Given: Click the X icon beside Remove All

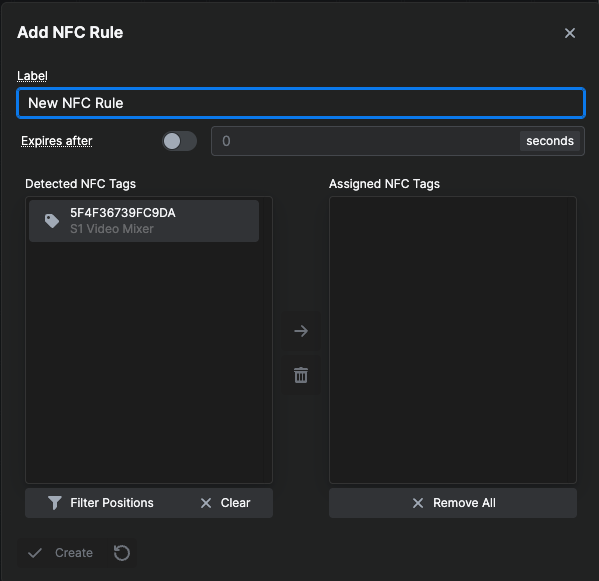Looking at the screenshot, I should point(418,503).
